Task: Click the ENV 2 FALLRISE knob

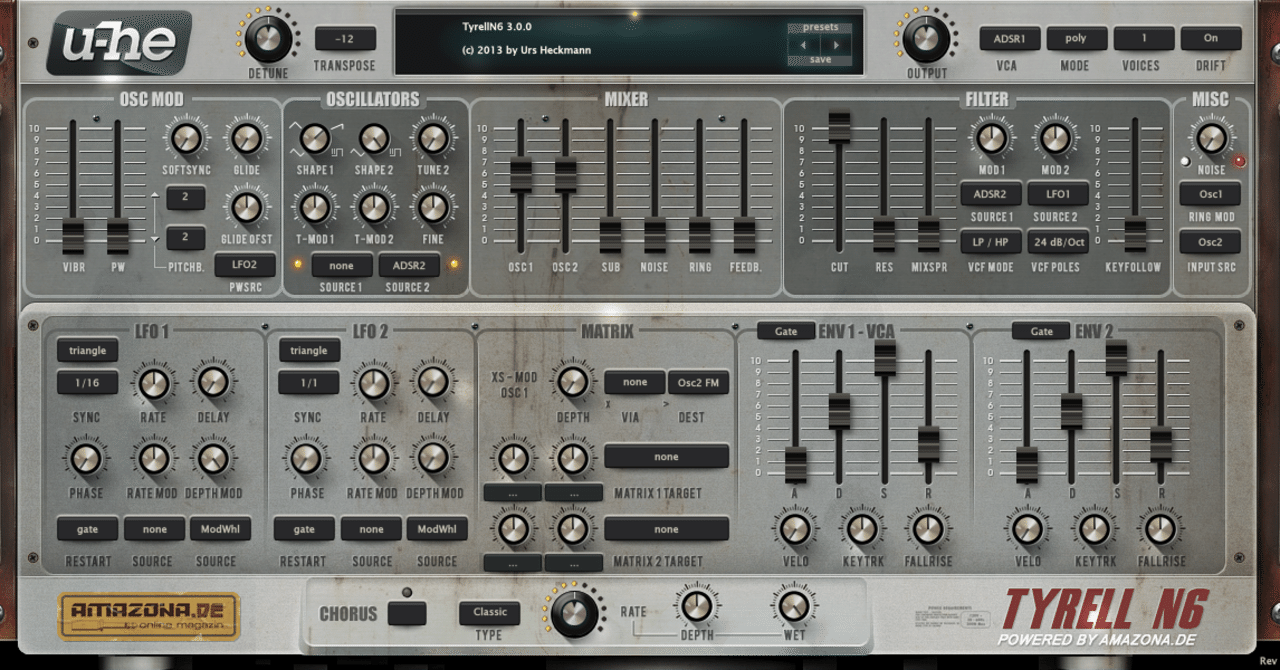Action: coord(1160,529)
